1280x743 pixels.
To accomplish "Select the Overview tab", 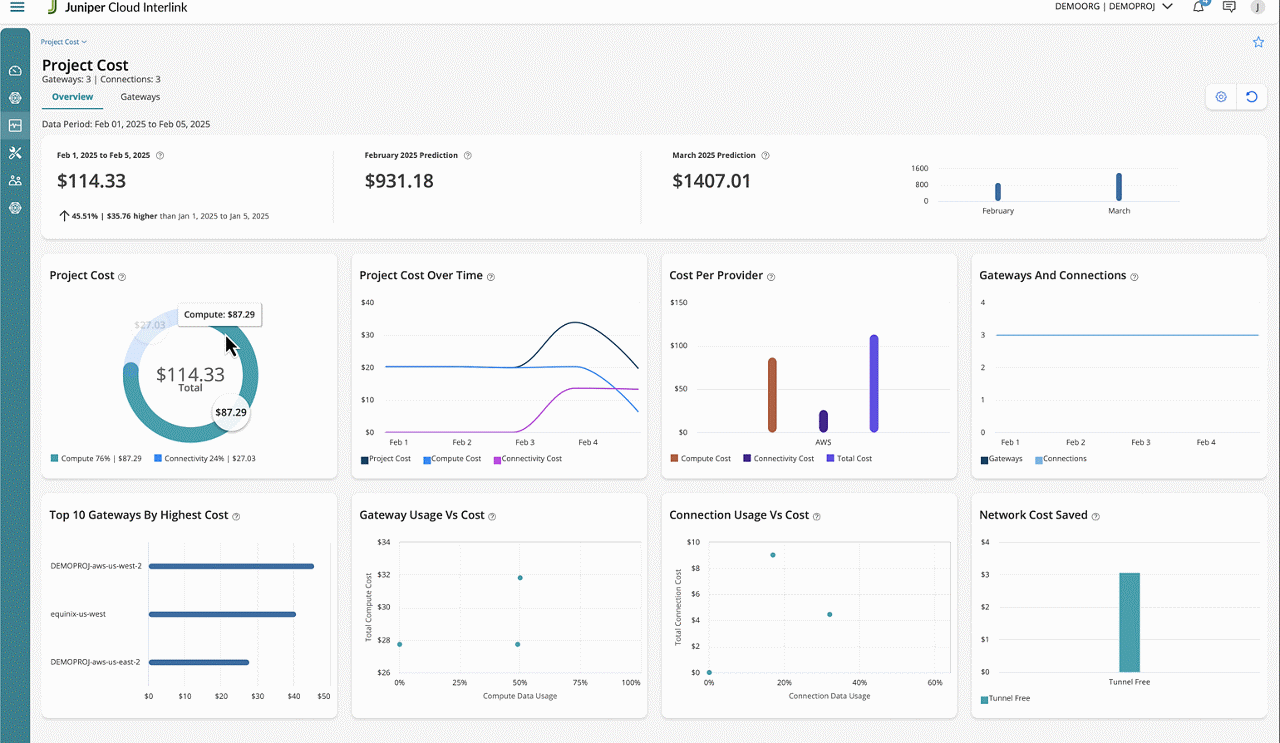I will (x=72, y=97).
